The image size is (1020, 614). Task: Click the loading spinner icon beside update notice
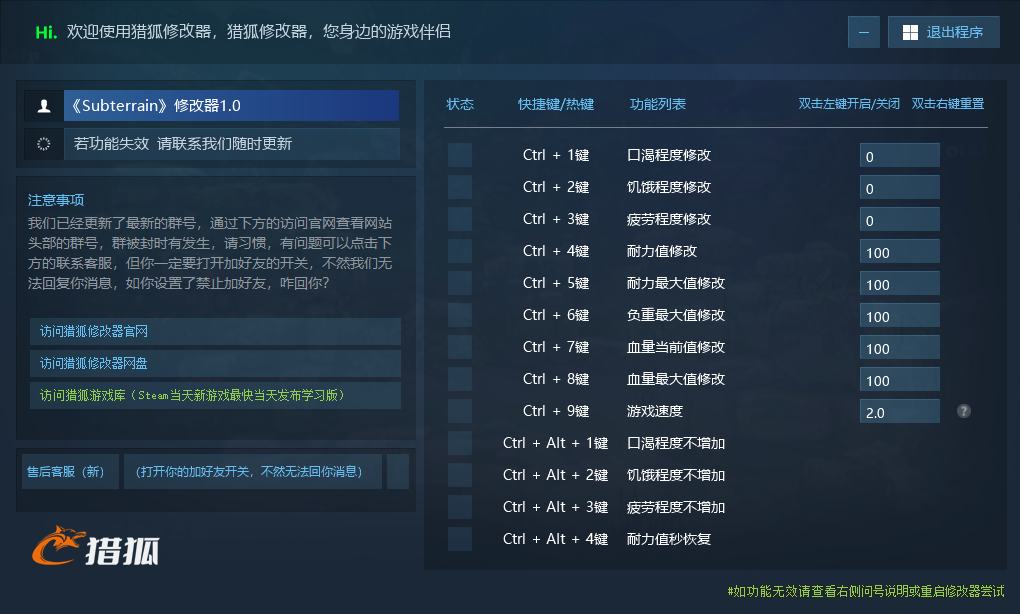[x=44, y=144]
